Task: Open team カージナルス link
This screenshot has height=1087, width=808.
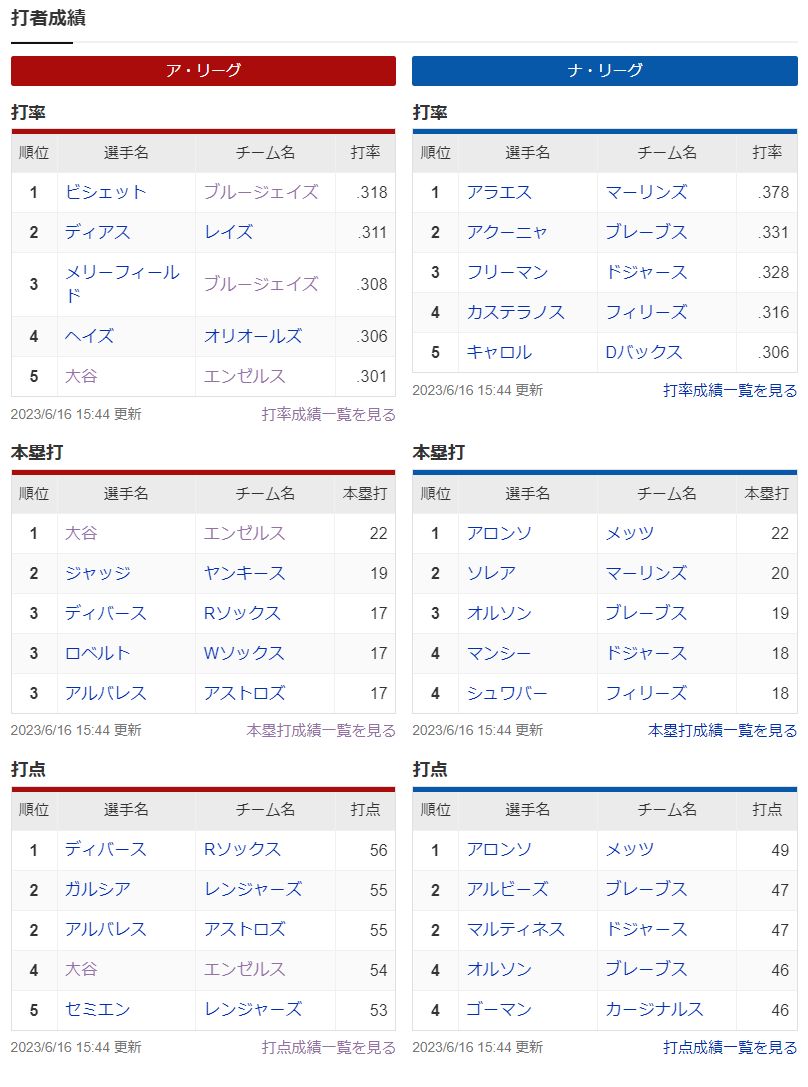Action: pyautogui.click(x=654, y=1009)
